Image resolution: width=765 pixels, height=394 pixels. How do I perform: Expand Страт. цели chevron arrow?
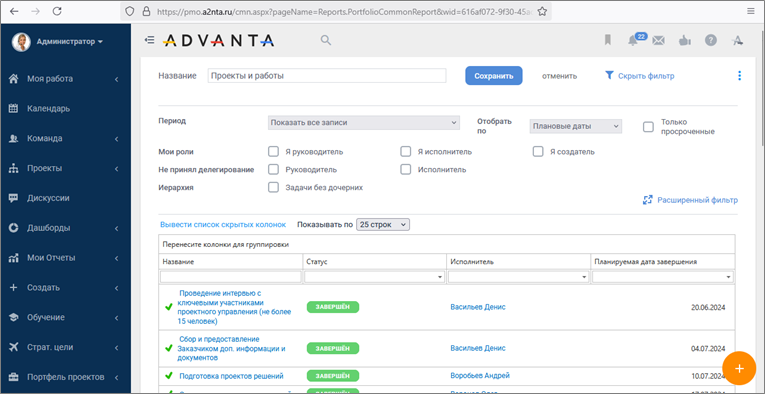pyautogui.click(x=117, y=348)
